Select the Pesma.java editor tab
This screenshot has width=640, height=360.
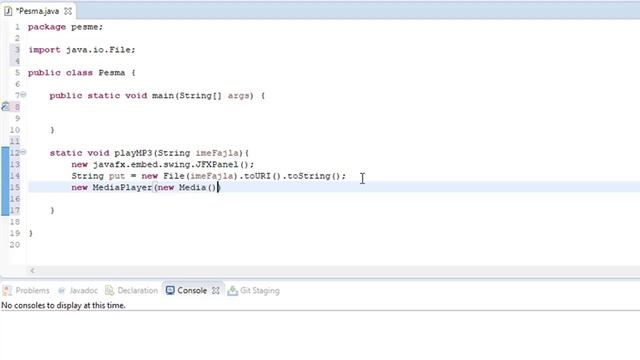(38, 11)
